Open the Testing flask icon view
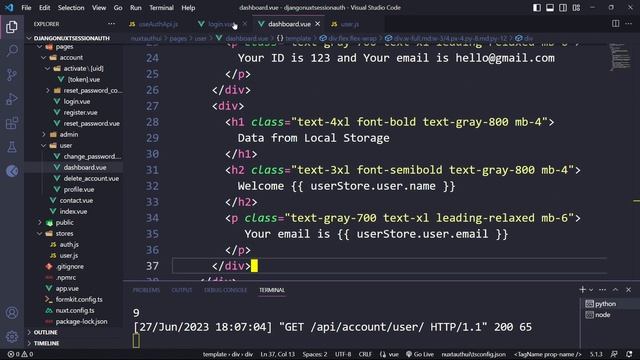The image size is (640, 360). 12,147
